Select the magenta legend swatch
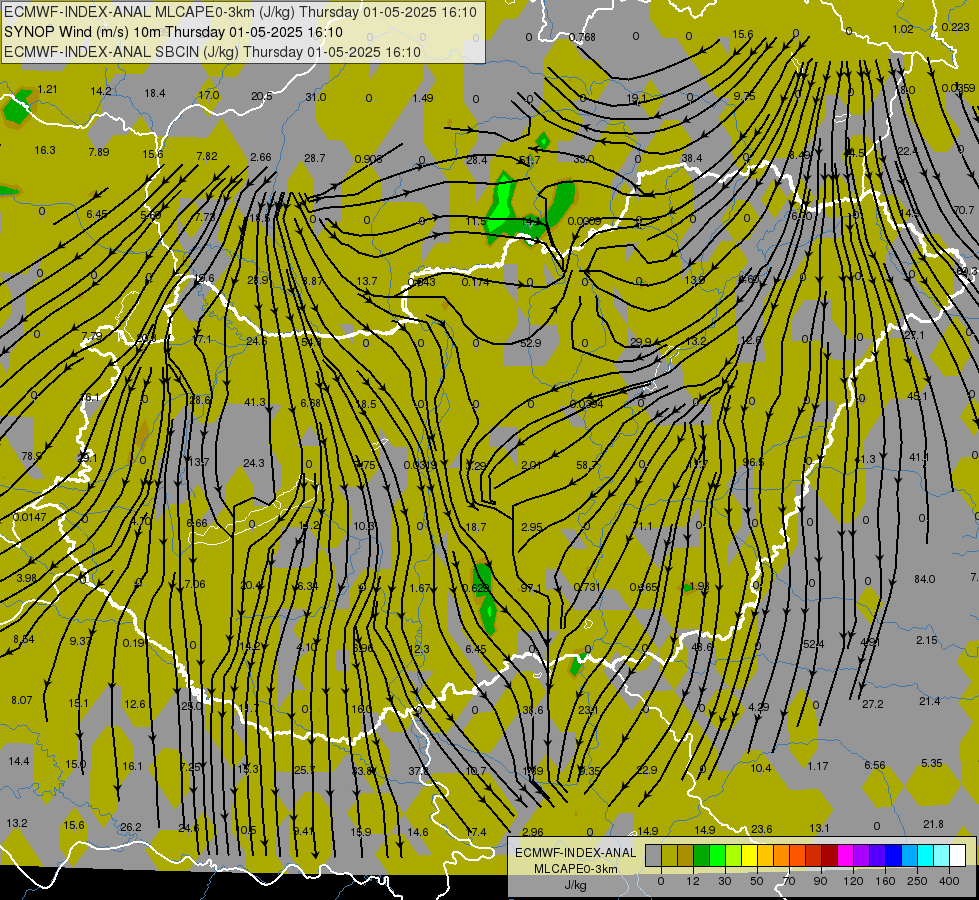This screenshot has height=900, width=979. [845, 856]
